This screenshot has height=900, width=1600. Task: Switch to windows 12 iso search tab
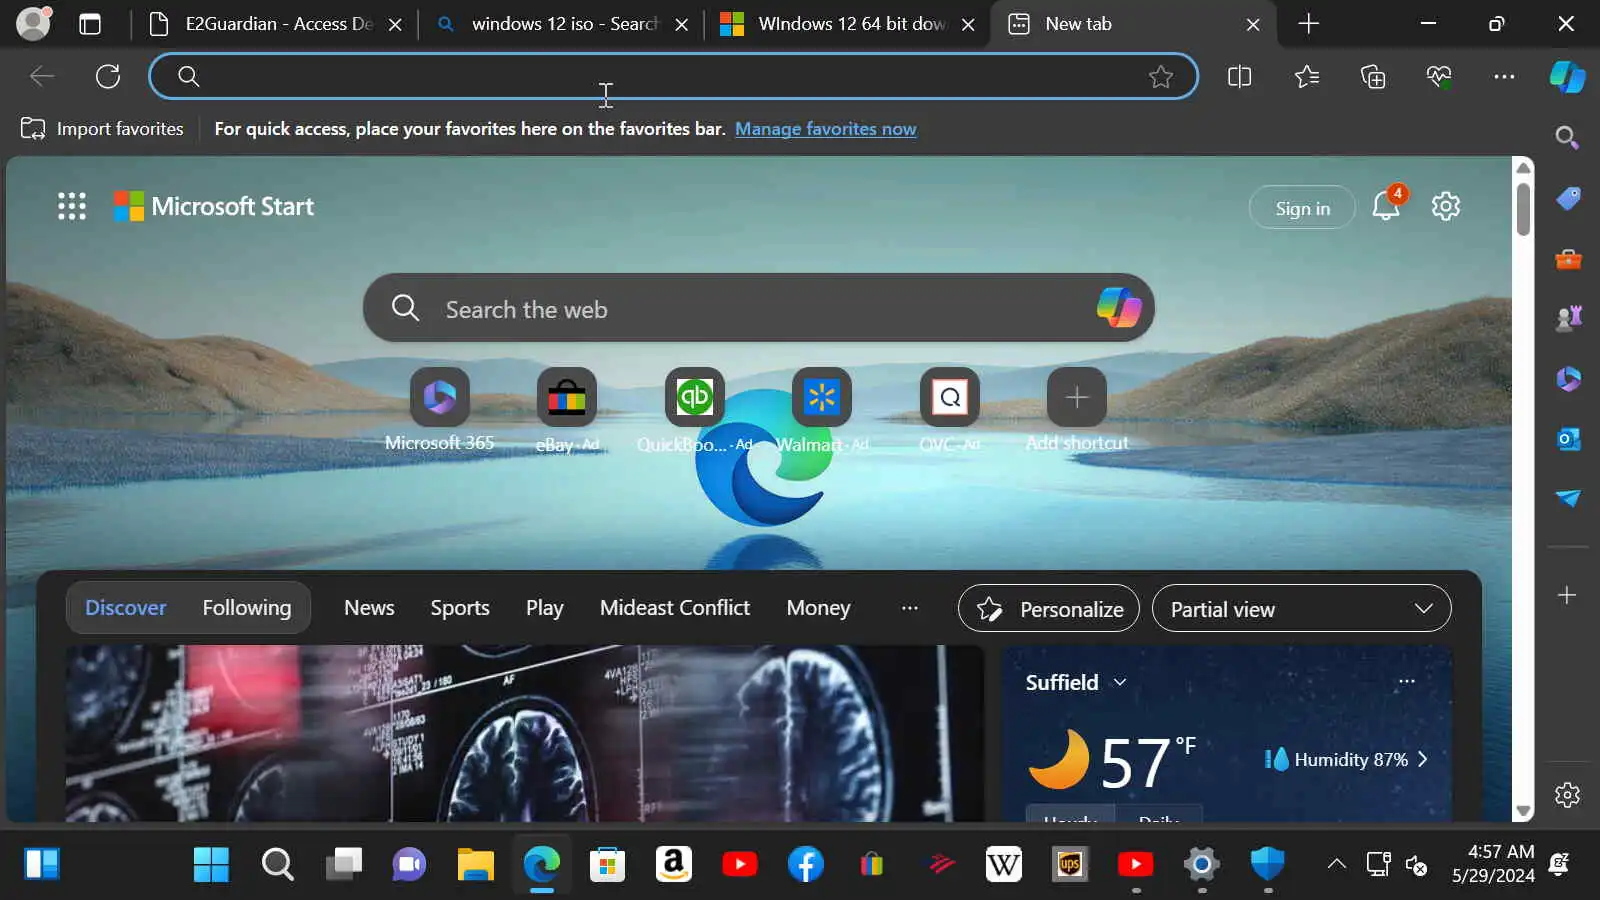562,24
